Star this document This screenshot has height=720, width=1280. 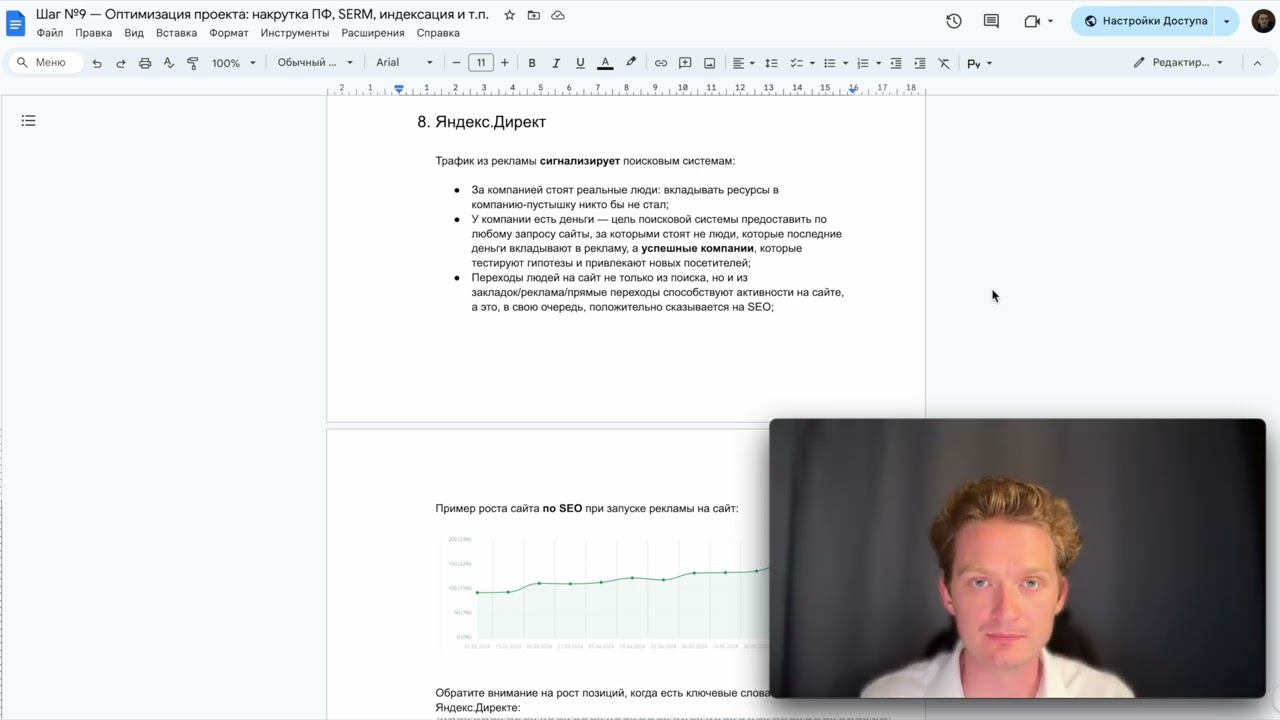click(x=510, y=15)
